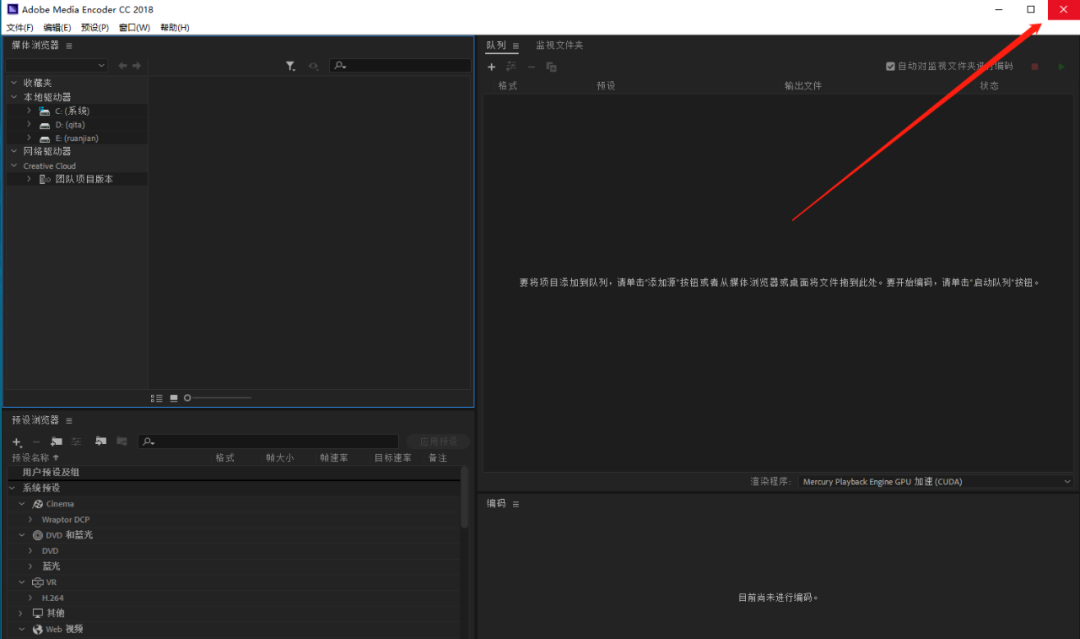Image resolution: width=1080 pixels, height=639 pixels.
Task: Click the back arrow in Media Browser
Action: click(x=122, y=65)
